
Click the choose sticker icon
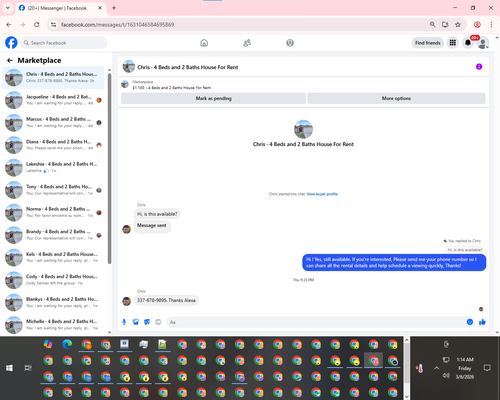(147, 322)
